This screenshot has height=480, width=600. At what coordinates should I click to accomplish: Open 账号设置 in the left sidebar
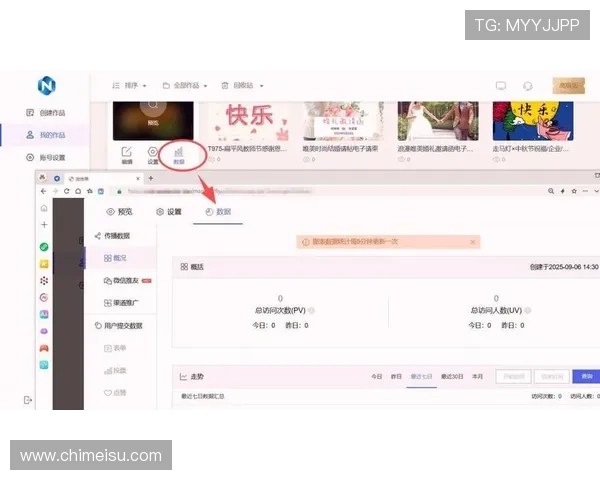(46, 157)
